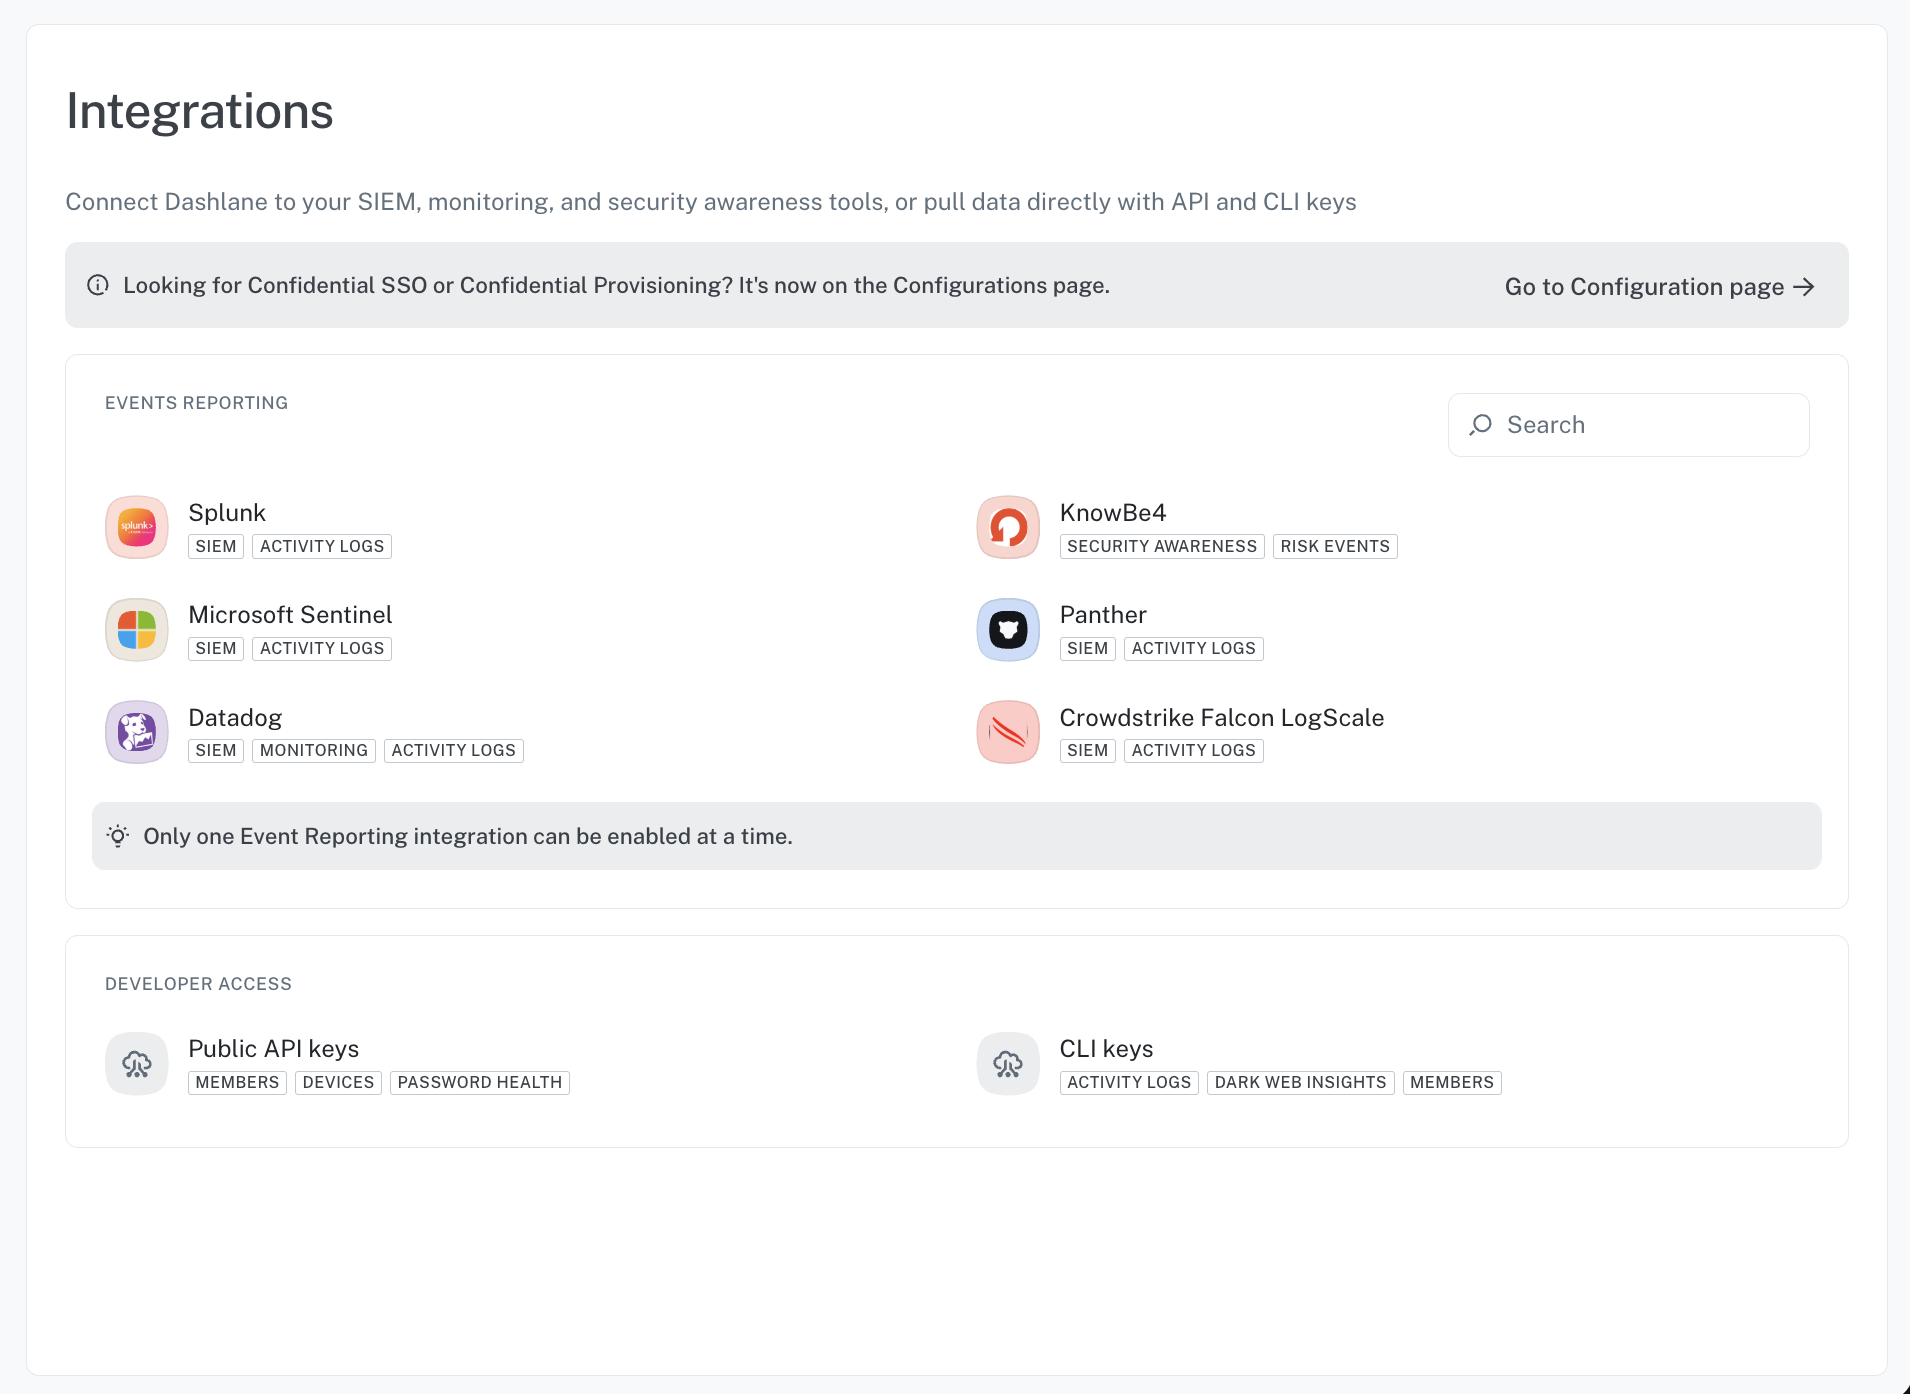Click ACTIVITY LOGS tag under Crowdstrike

(x=1194, y=751)
